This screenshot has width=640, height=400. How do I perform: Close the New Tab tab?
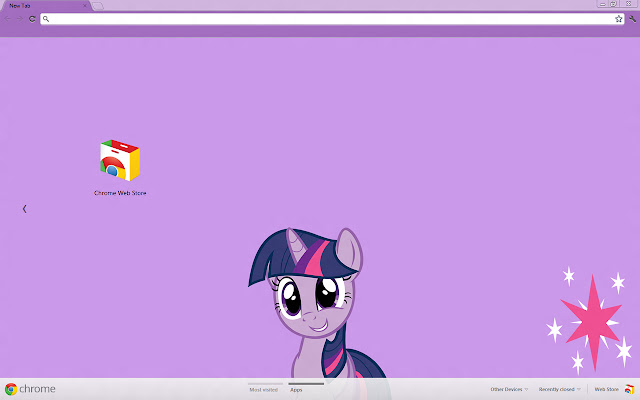coord(85,6)
